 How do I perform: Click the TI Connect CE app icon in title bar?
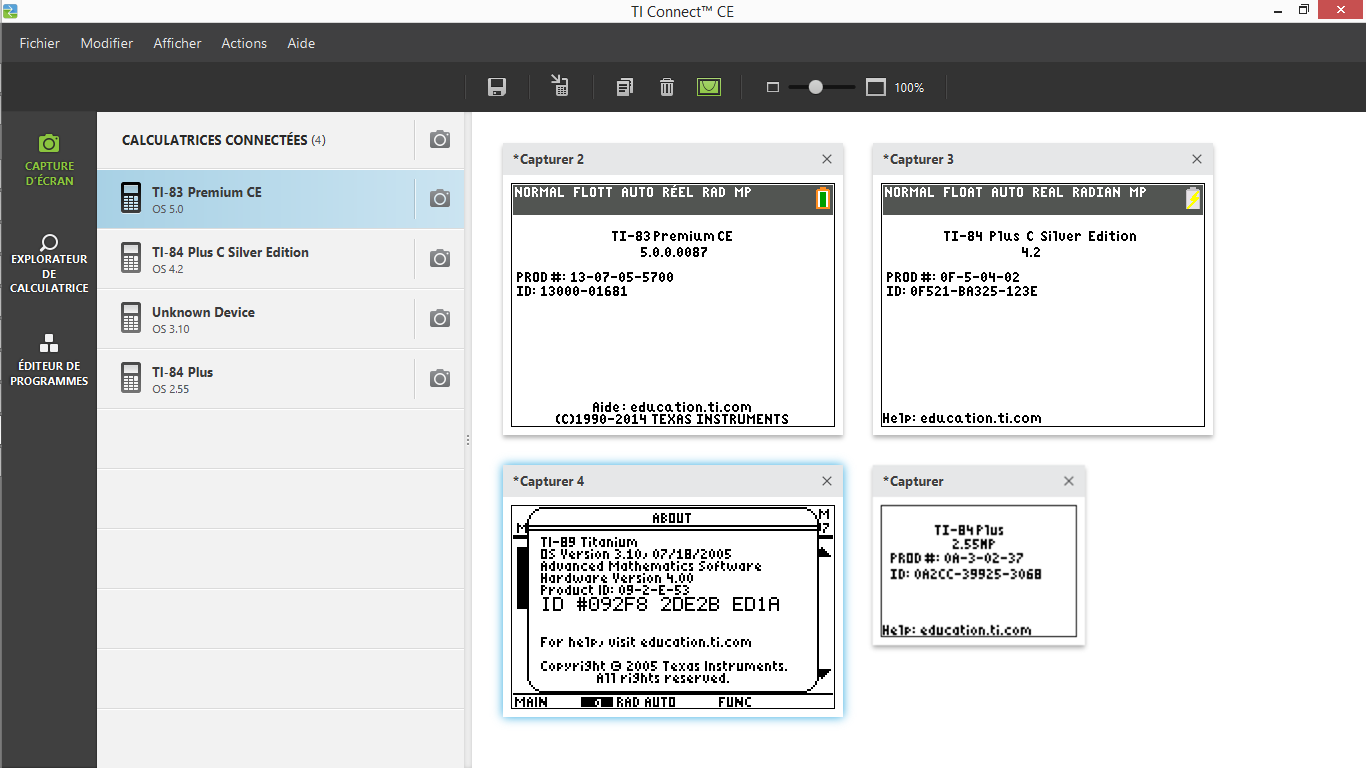click(x=10, y=11)
